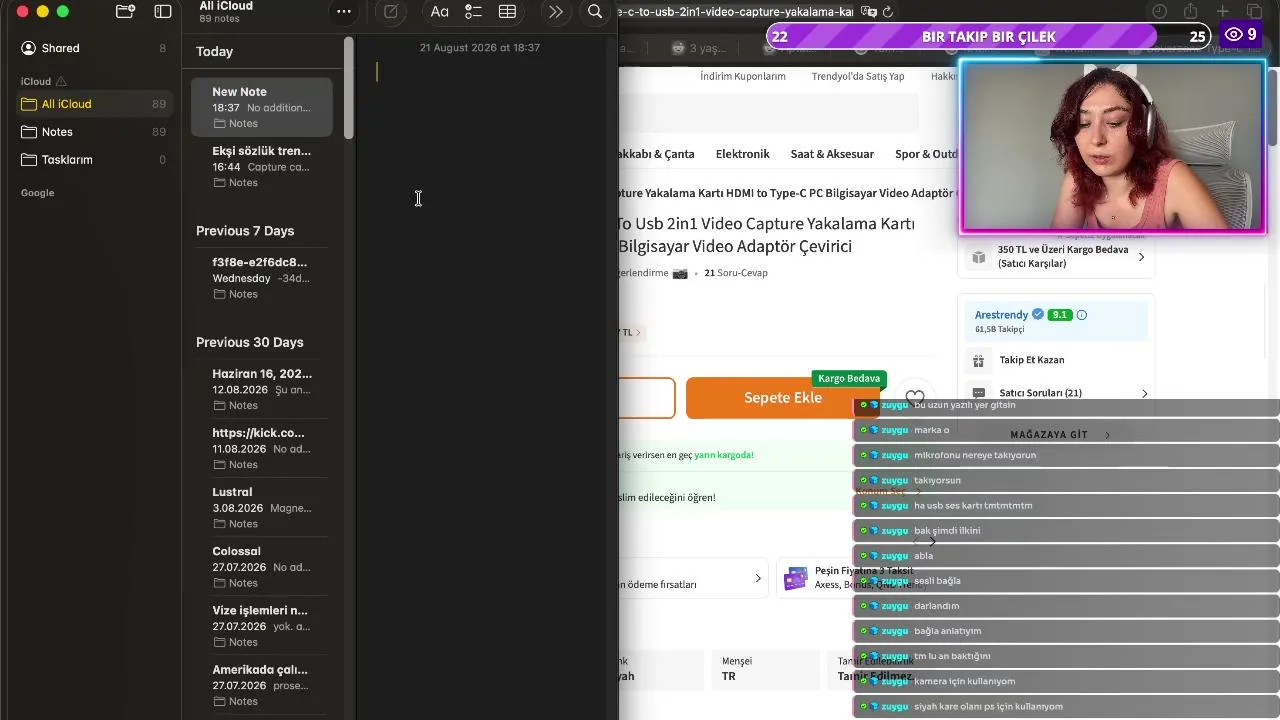Expand Satıcı Soruları (21)

coord(1144,393)
